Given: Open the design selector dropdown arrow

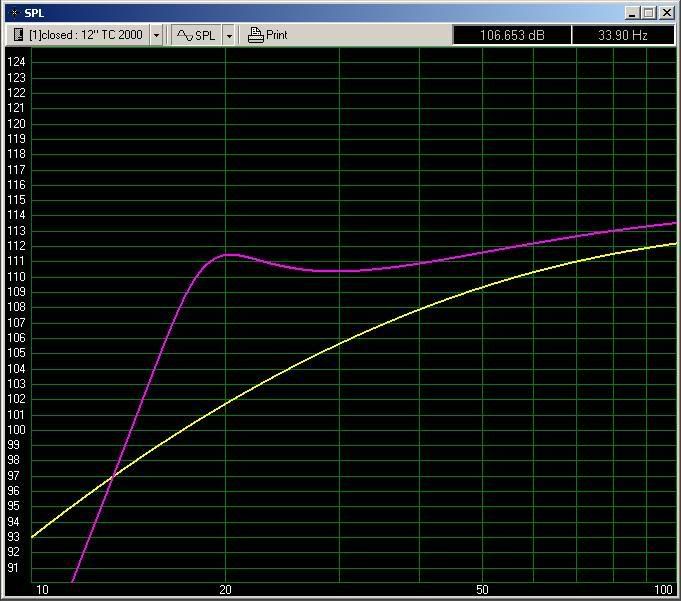Looking at the screenshot, I should point(156,35).
